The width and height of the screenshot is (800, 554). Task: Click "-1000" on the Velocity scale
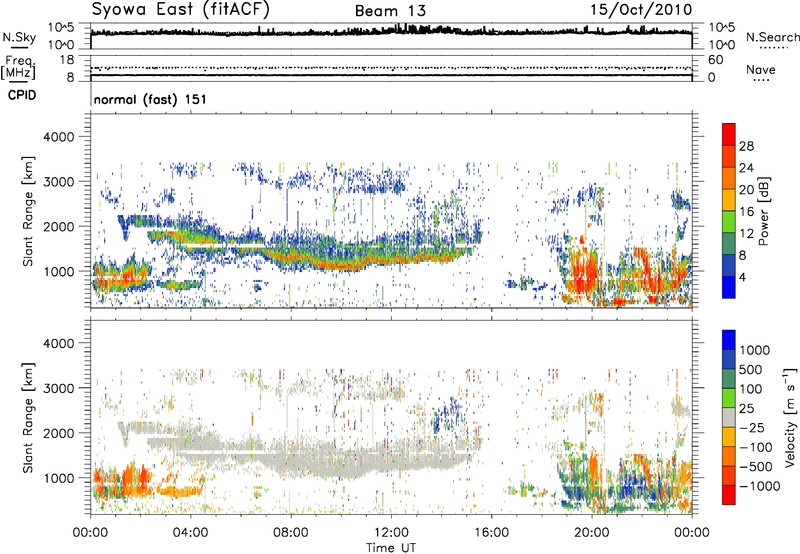pyautogui.click(x=760, y=486)
